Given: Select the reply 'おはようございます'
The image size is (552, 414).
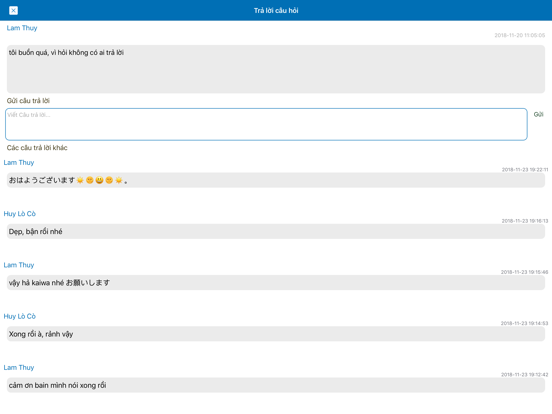Looking at the screenshot, I should (276, 180).
